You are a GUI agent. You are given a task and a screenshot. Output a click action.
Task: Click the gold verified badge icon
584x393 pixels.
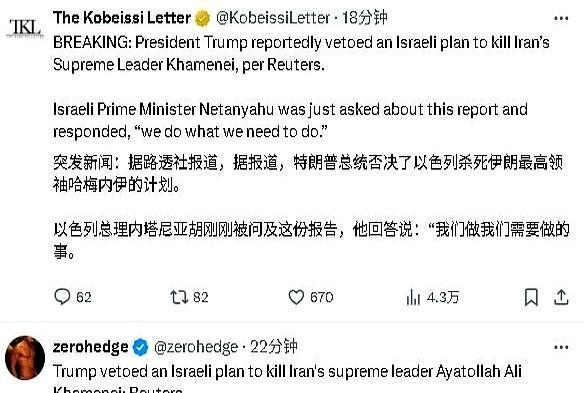[x=203, y=18]
